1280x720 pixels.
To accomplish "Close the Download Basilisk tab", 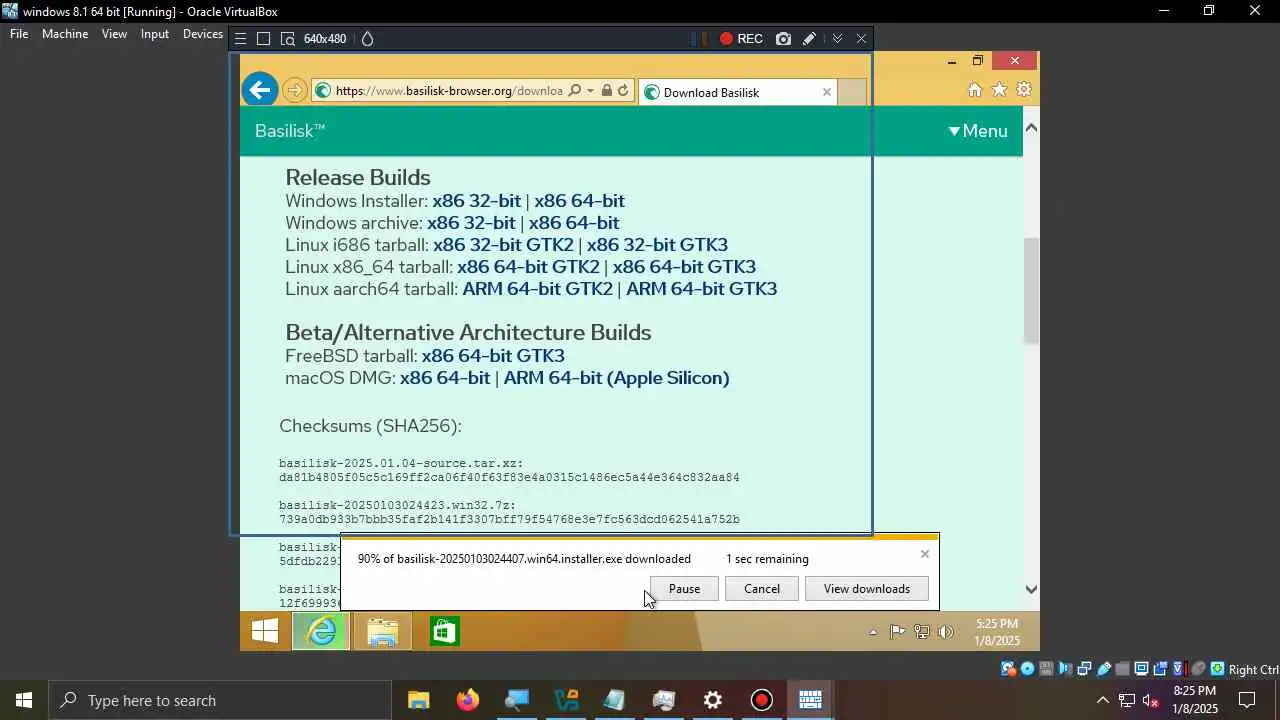I will pos(826,92).
